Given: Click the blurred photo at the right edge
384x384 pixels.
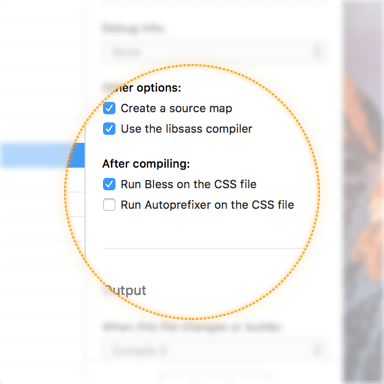Looking at the screenshot, I should [x=363, y=192].
